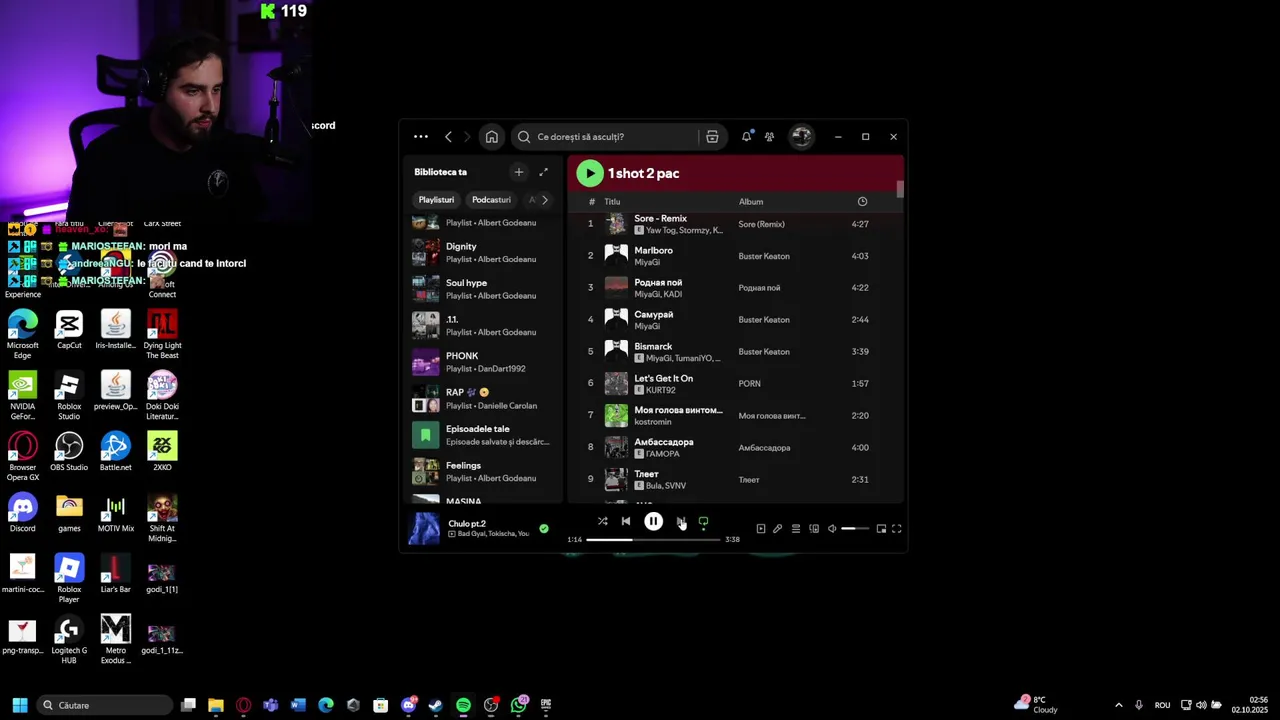Select the track Самурай

(x=653, y=314)
